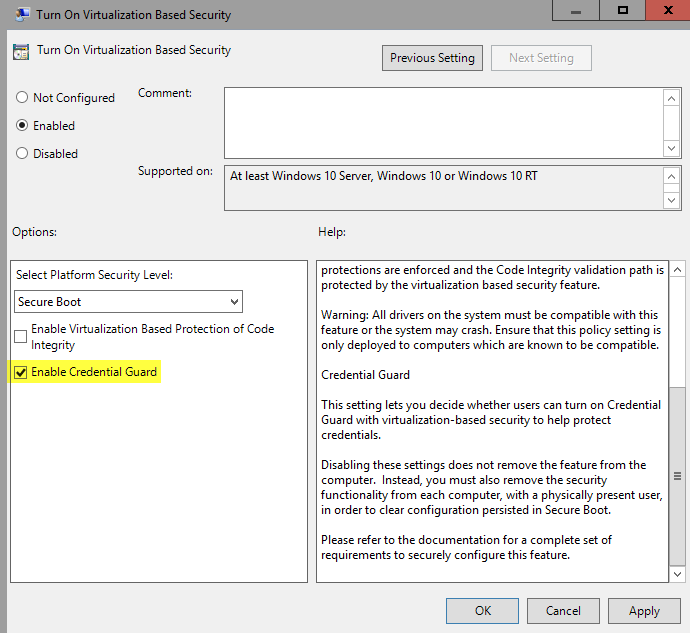Apply the policy changes

point(644,611)
